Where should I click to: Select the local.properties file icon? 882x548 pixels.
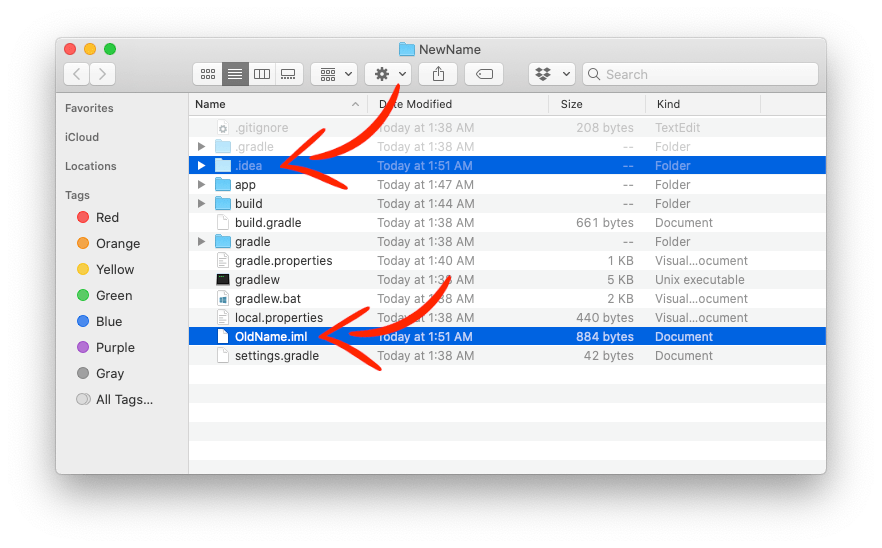tap(223, 318)
